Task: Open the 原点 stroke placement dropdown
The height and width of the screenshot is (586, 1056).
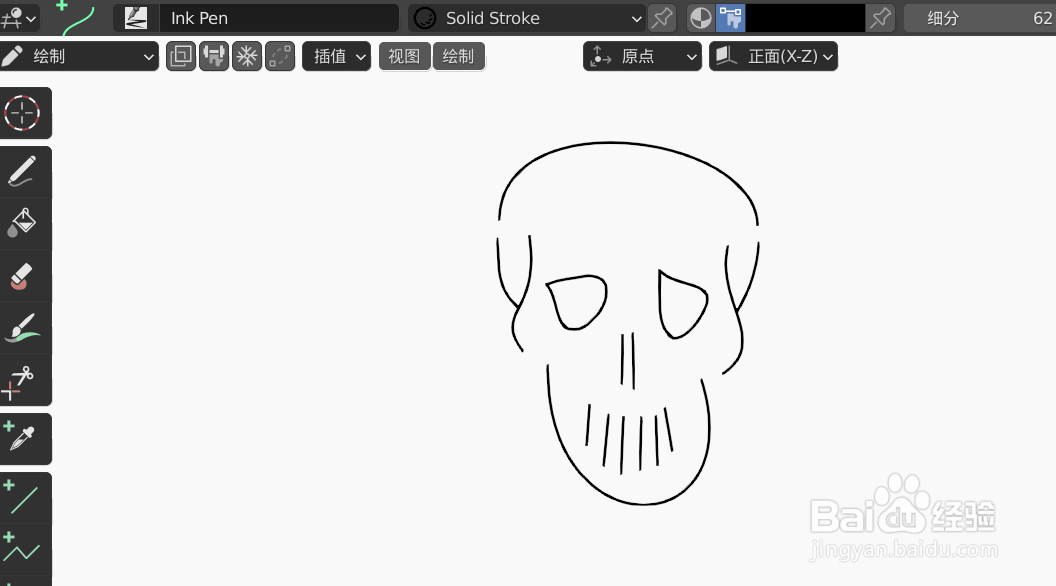Action: click(642, 57)
